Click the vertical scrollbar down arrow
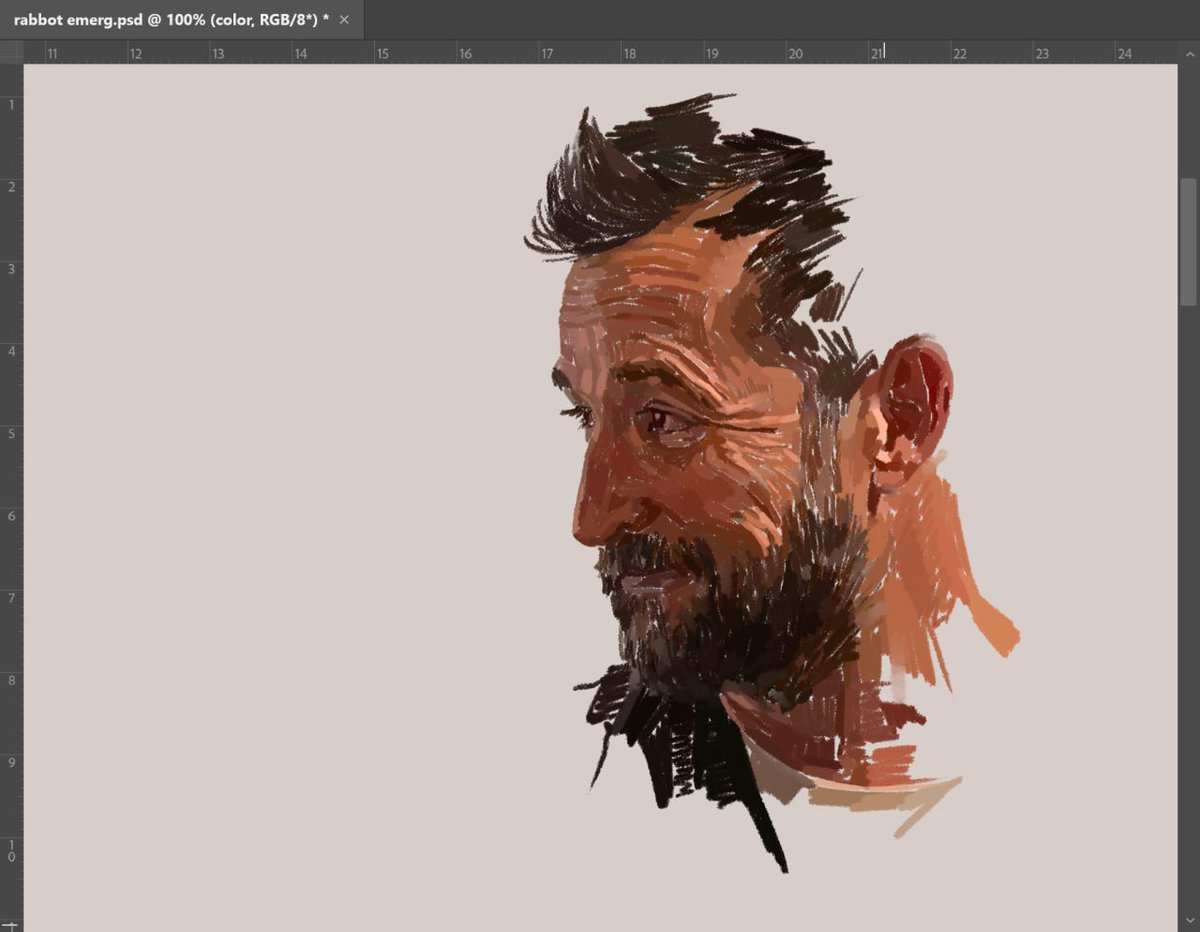1200x932 pixels. tap(1188, 921)
